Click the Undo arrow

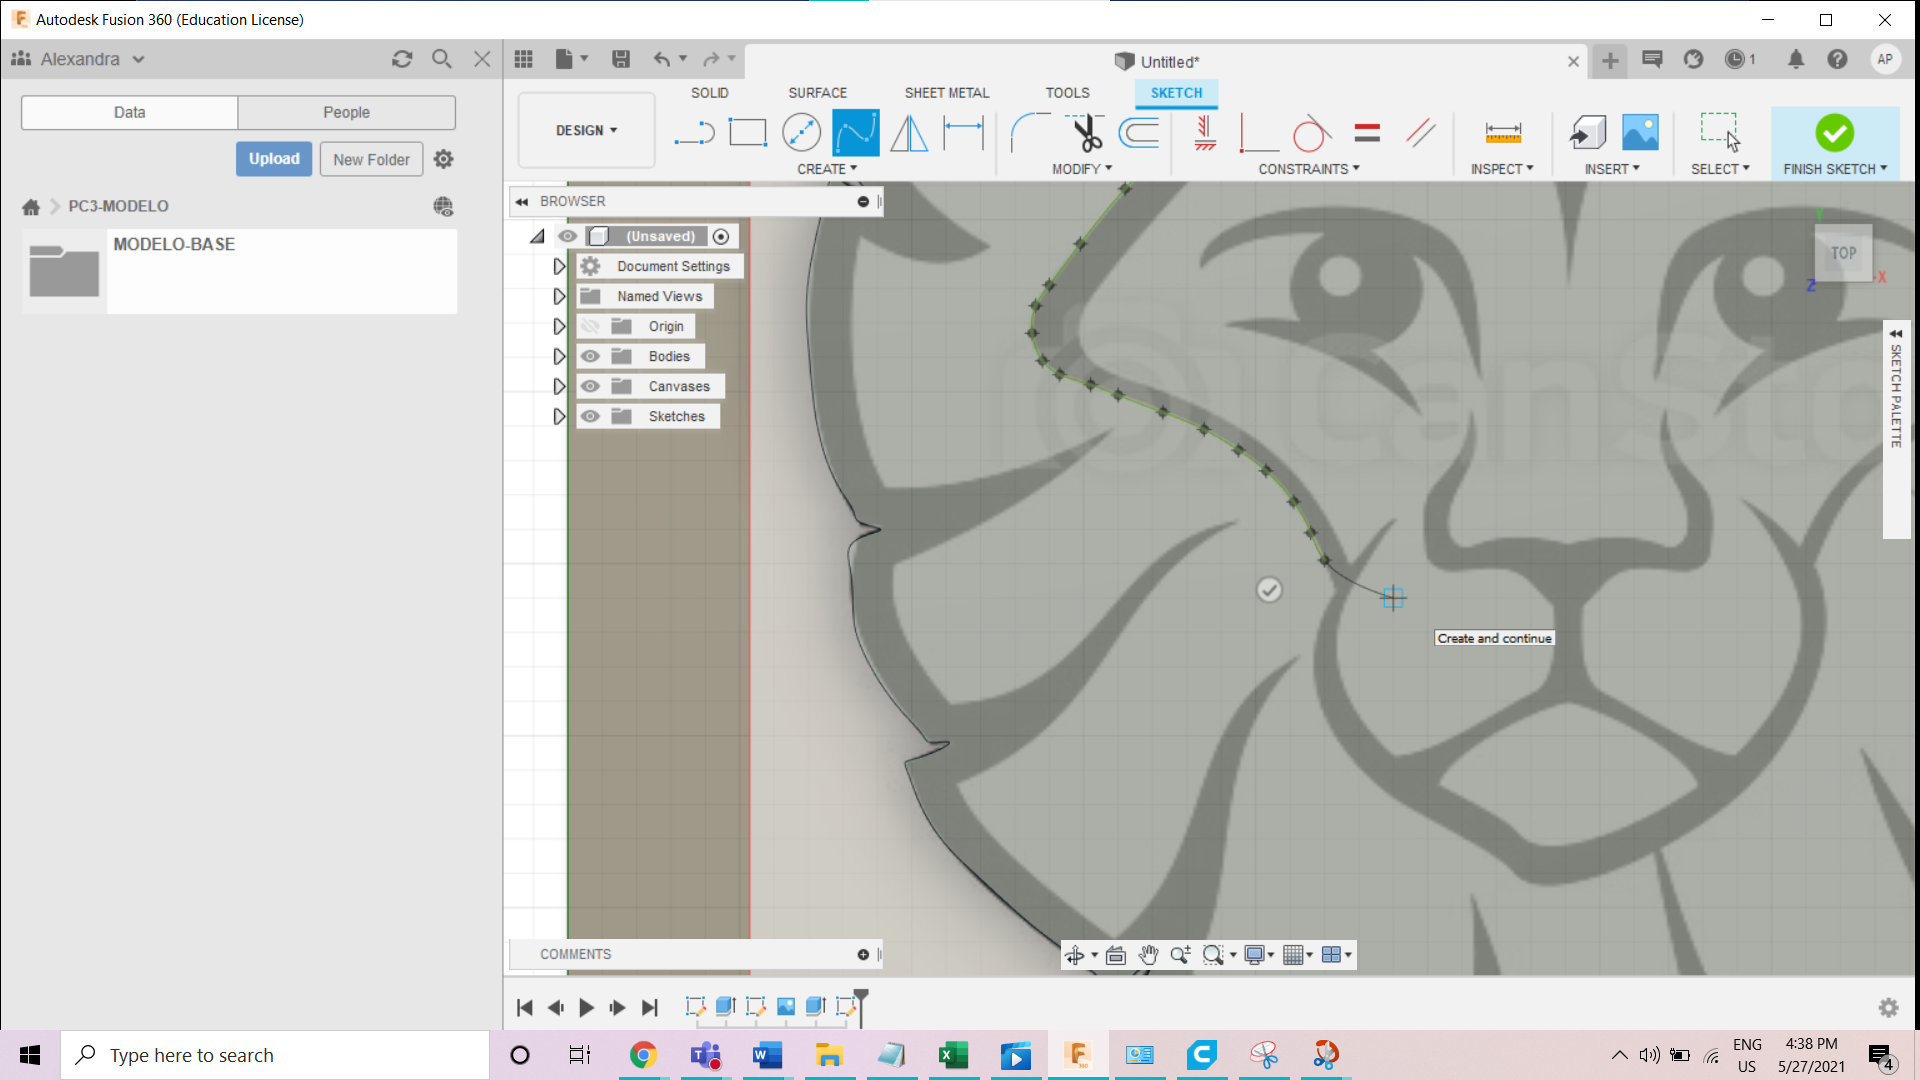pyautogui.click(x=662, y=59)
